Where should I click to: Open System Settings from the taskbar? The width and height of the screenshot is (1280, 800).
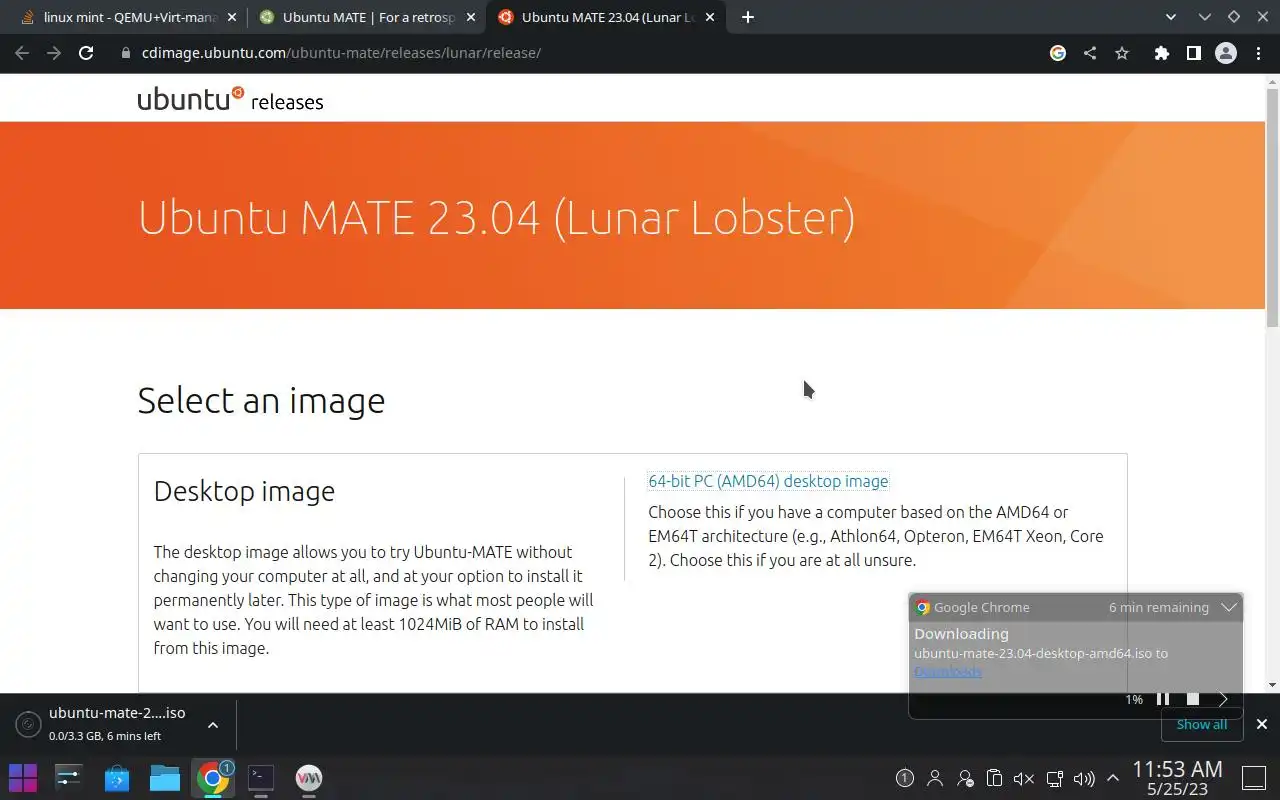(69, 777)
